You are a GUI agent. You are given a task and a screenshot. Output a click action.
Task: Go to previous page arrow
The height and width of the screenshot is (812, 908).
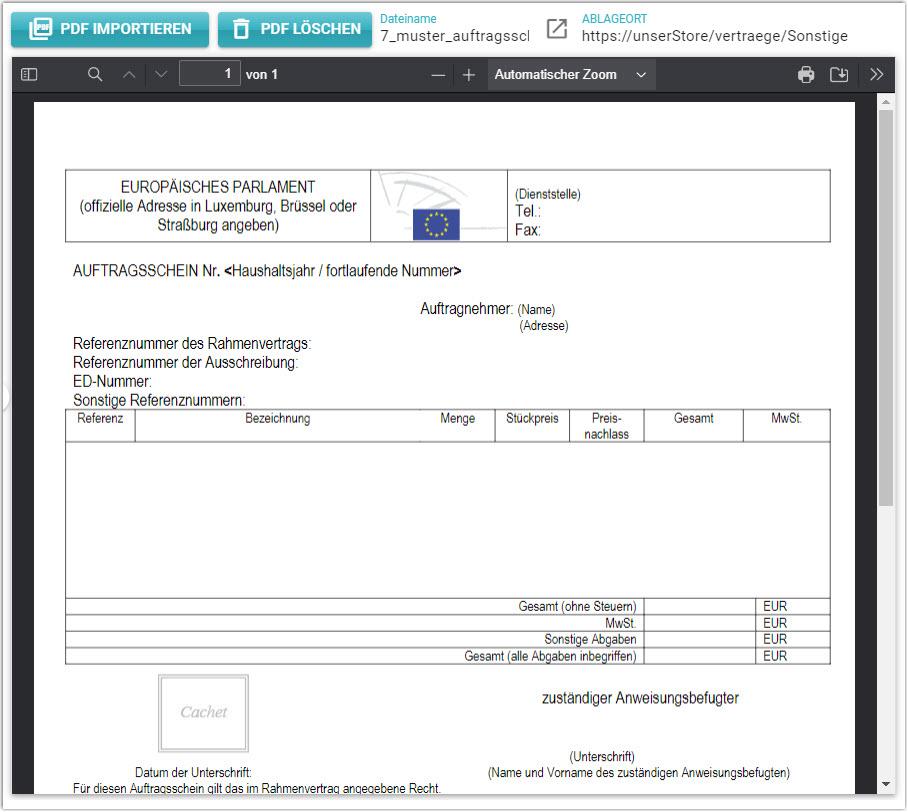(x=128, y=75)
